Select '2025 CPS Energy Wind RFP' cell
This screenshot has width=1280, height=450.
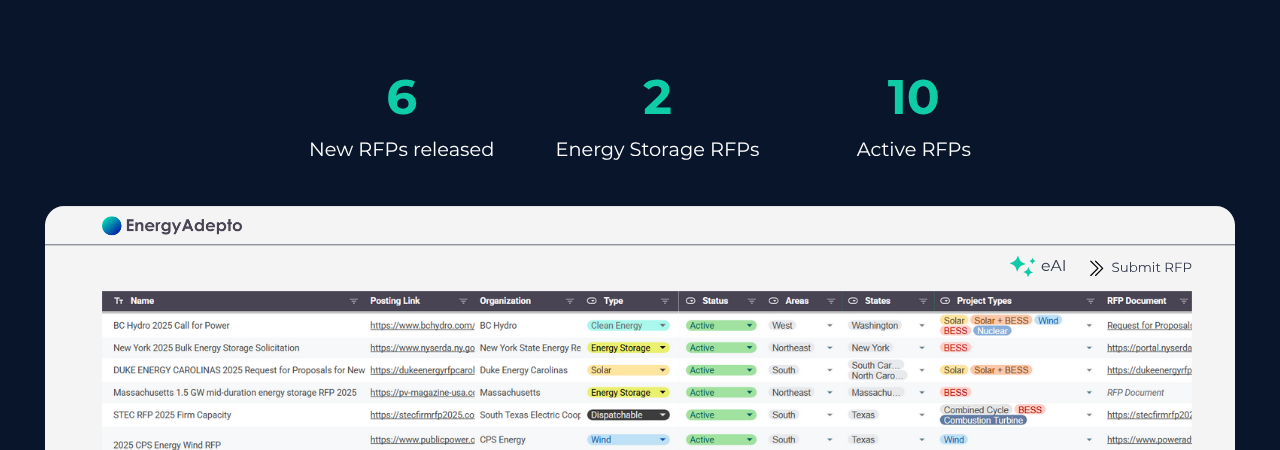167,444
